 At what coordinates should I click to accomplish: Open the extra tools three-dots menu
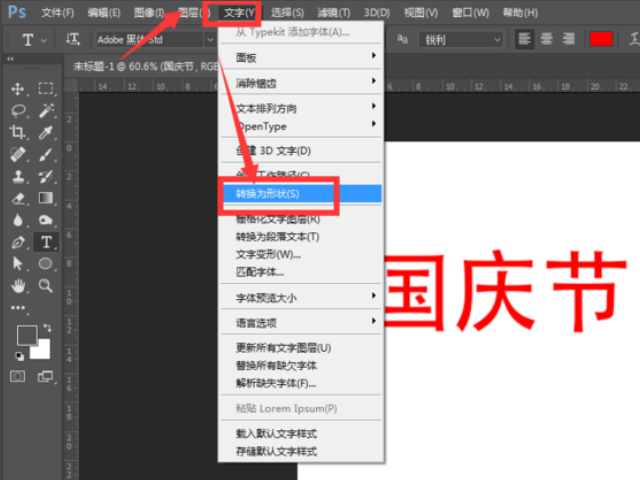click(x=18, y=308)
